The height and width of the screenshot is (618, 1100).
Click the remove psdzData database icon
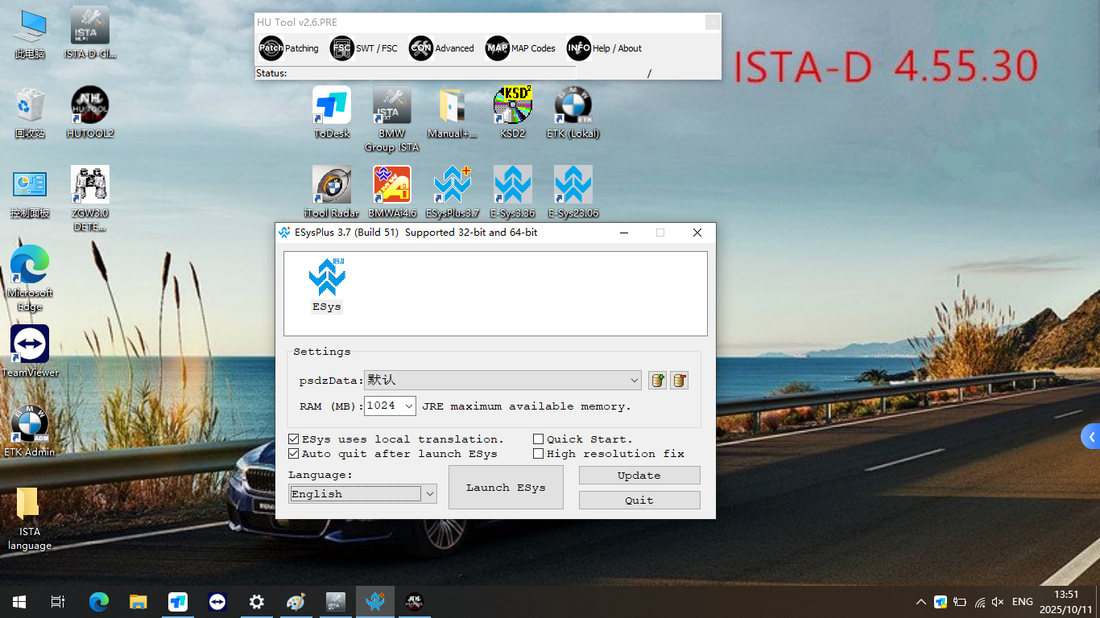pos(679,380)
